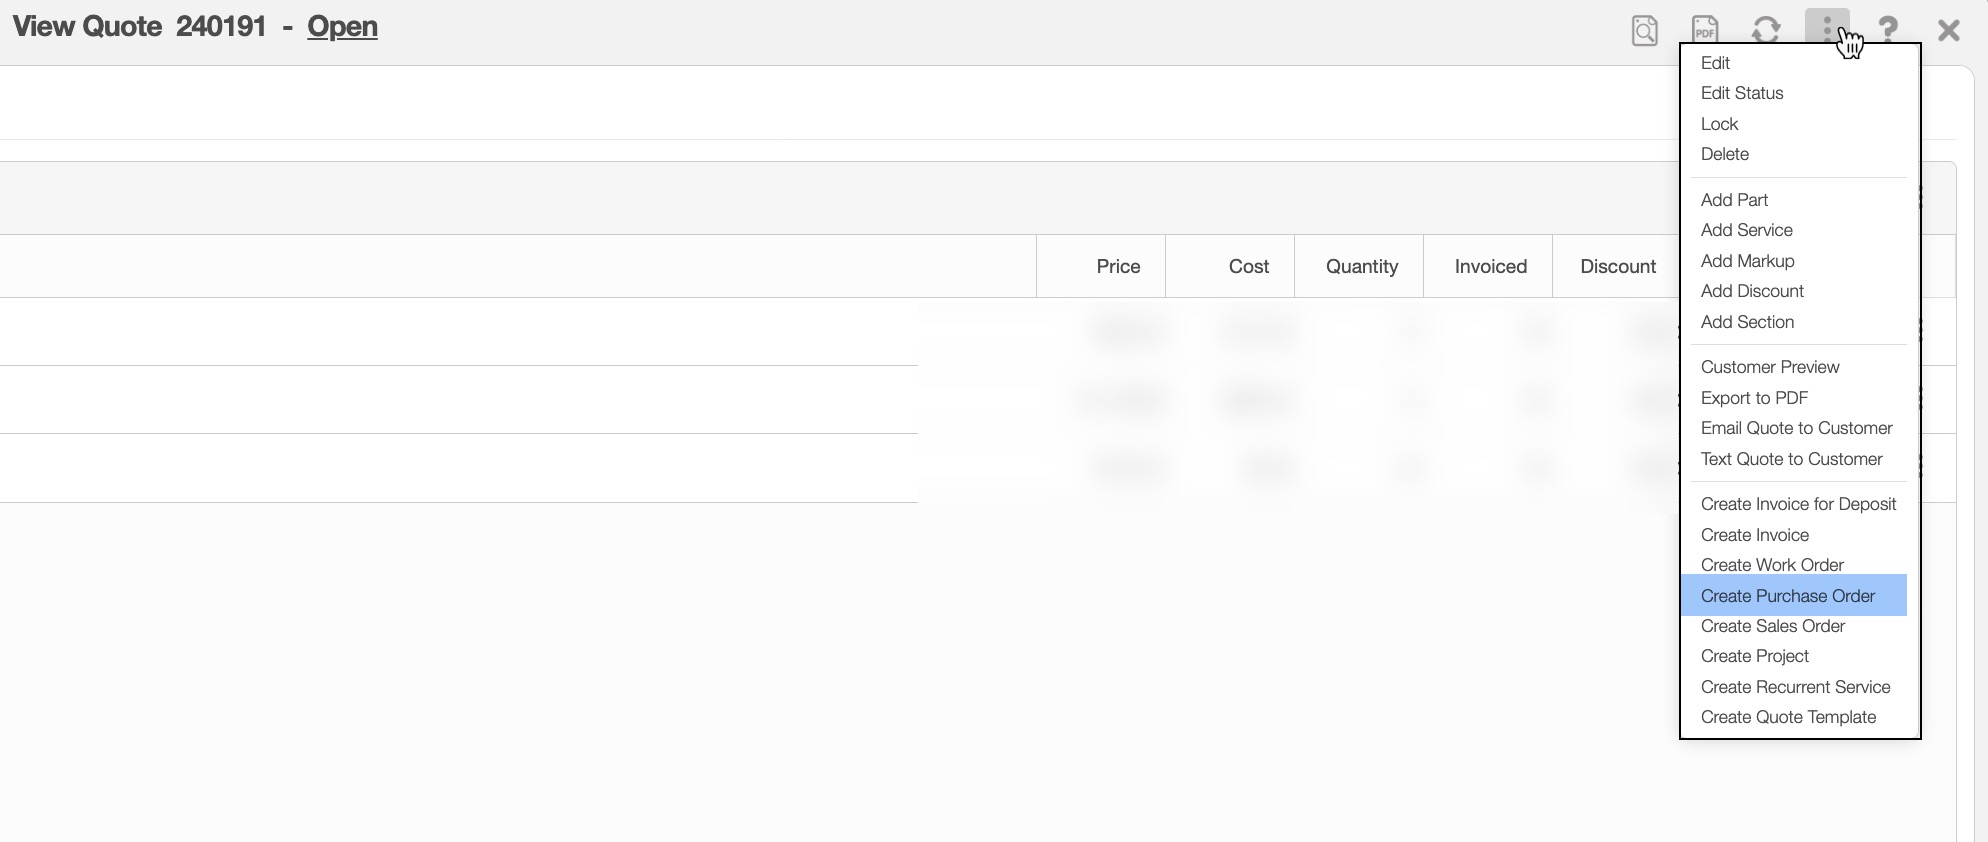Select Add Markup from the menu
The height and width of the screenshot is (842, 1988).
(1747, 261)
